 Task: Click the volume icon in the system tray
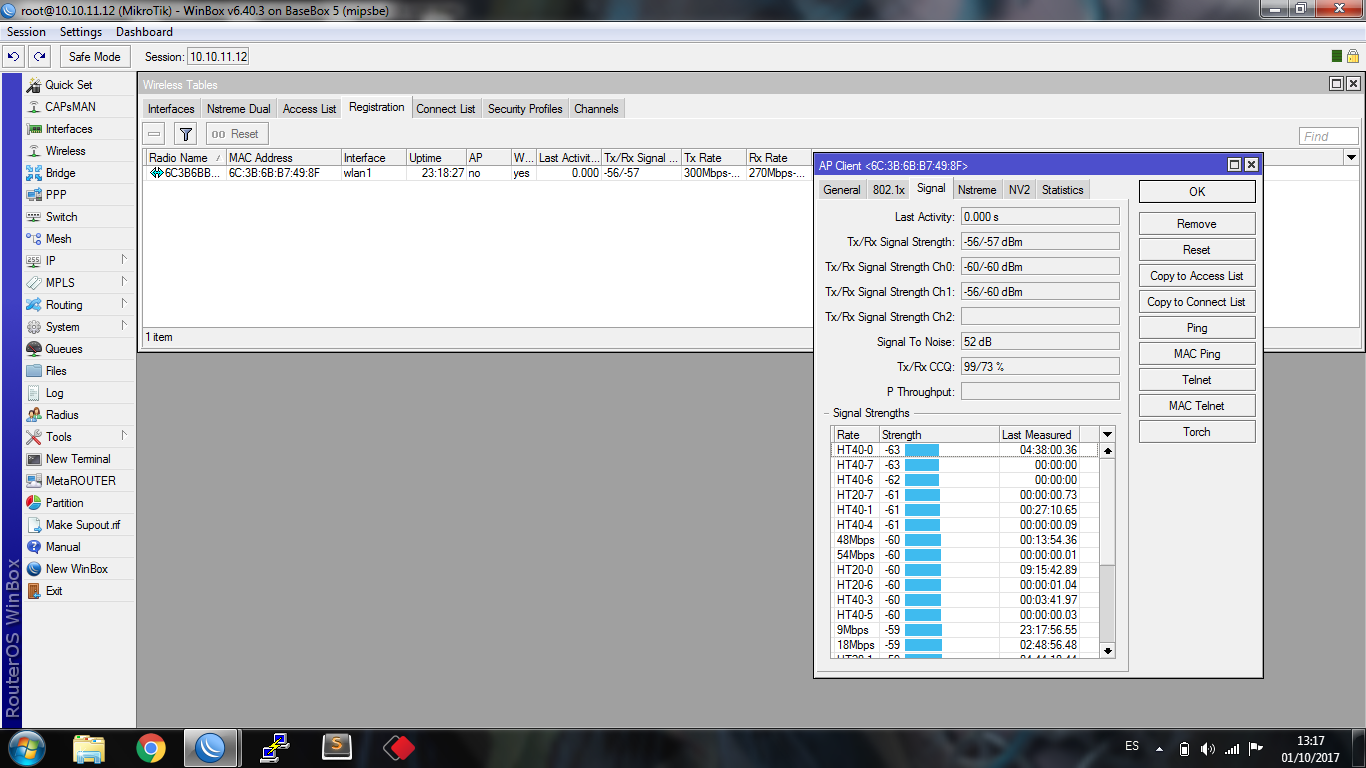tap(1207, 748)
